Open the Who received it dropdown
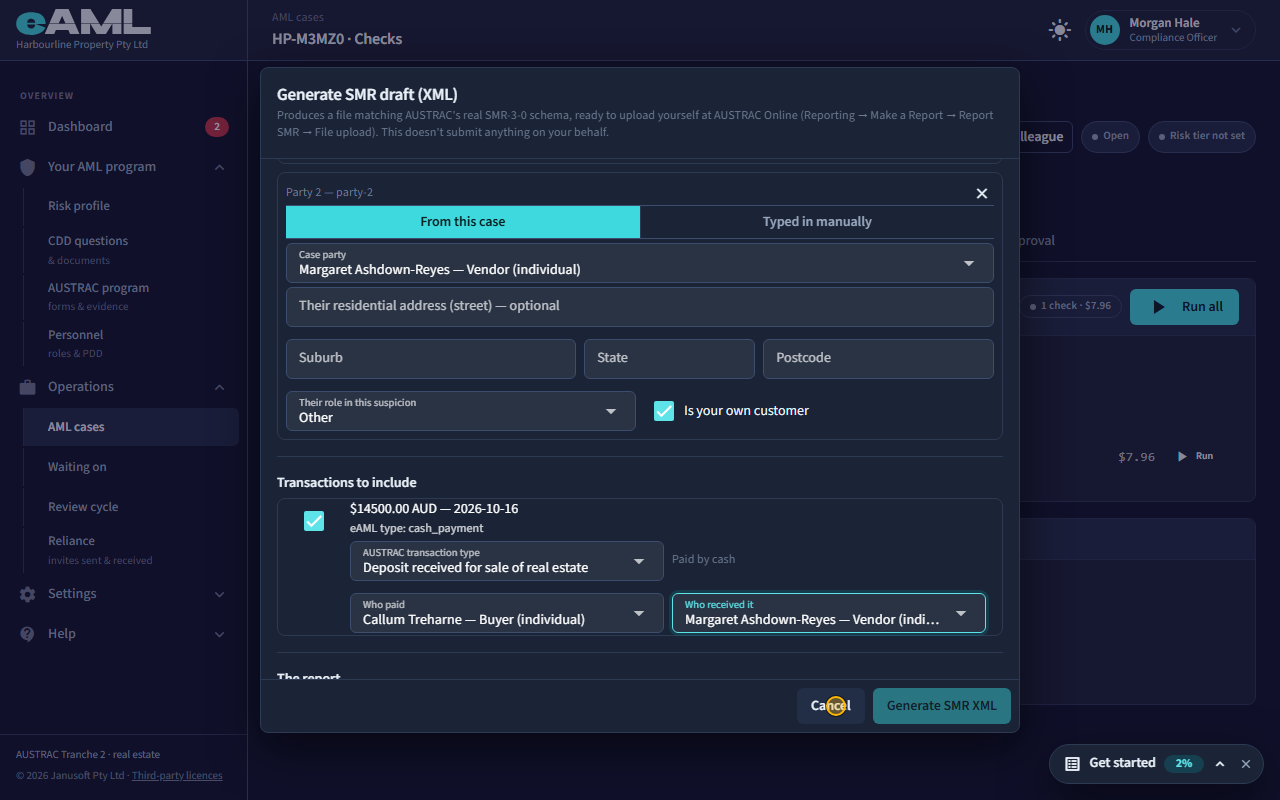 (829, 613)
